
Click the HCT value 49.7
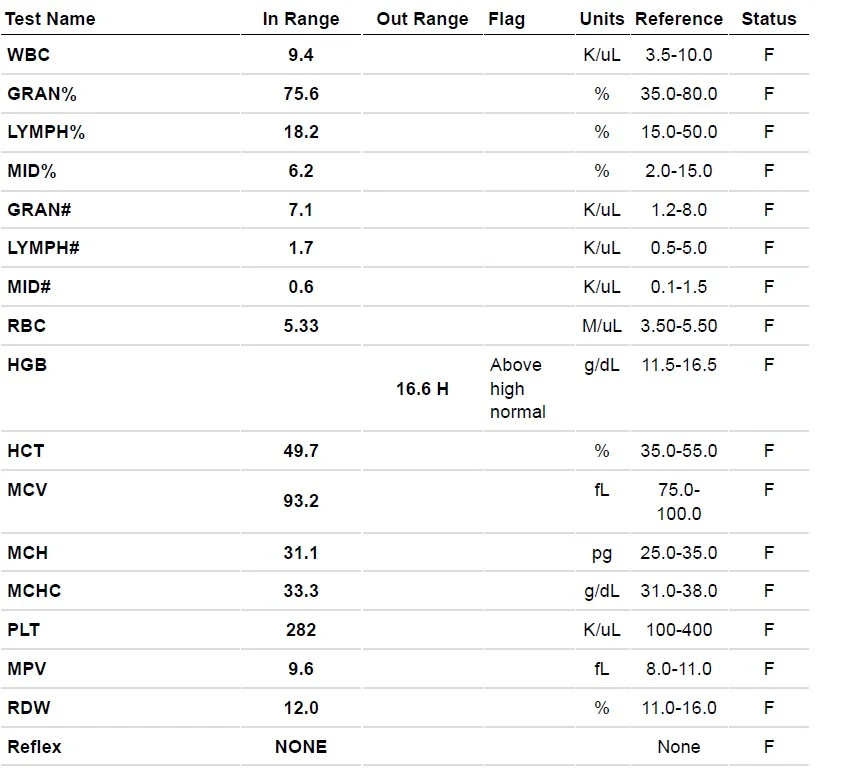(x=301, y=451)
